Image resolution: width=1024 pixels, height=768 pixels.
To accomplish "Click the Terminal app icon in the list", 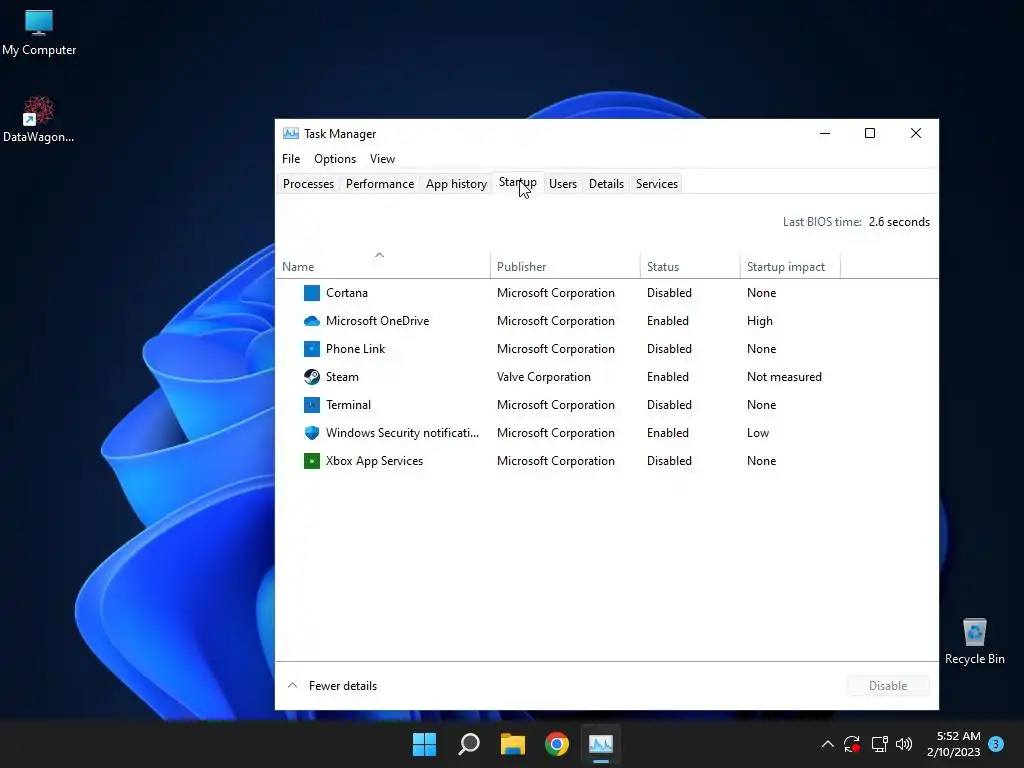I will 312,405.
